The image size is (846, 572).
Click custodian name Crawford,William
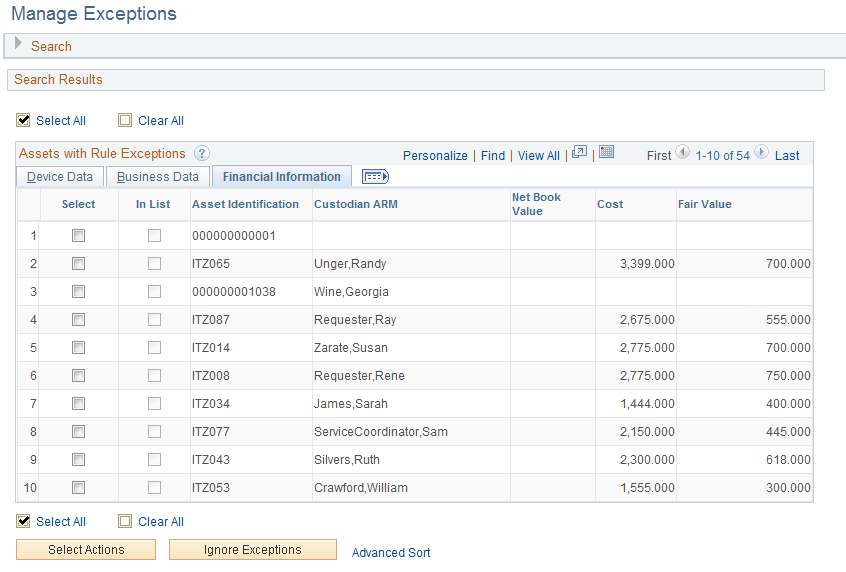point(361,488)
